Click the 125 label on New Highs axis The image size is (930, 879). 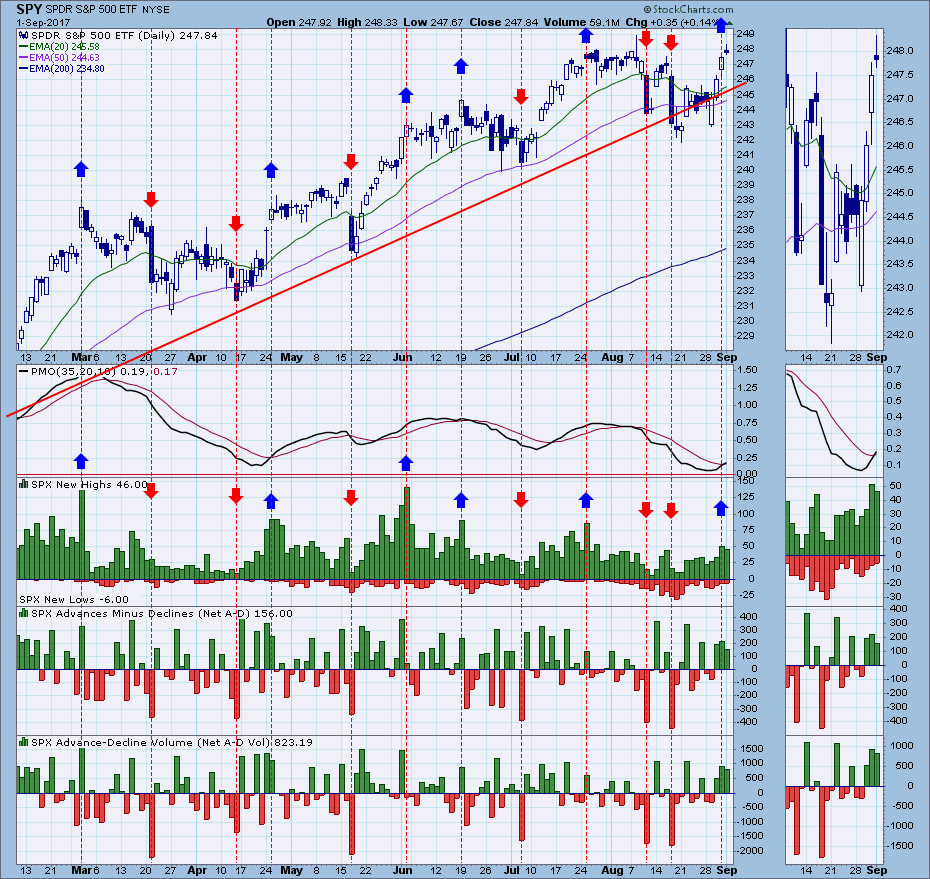tap(746, 497)
